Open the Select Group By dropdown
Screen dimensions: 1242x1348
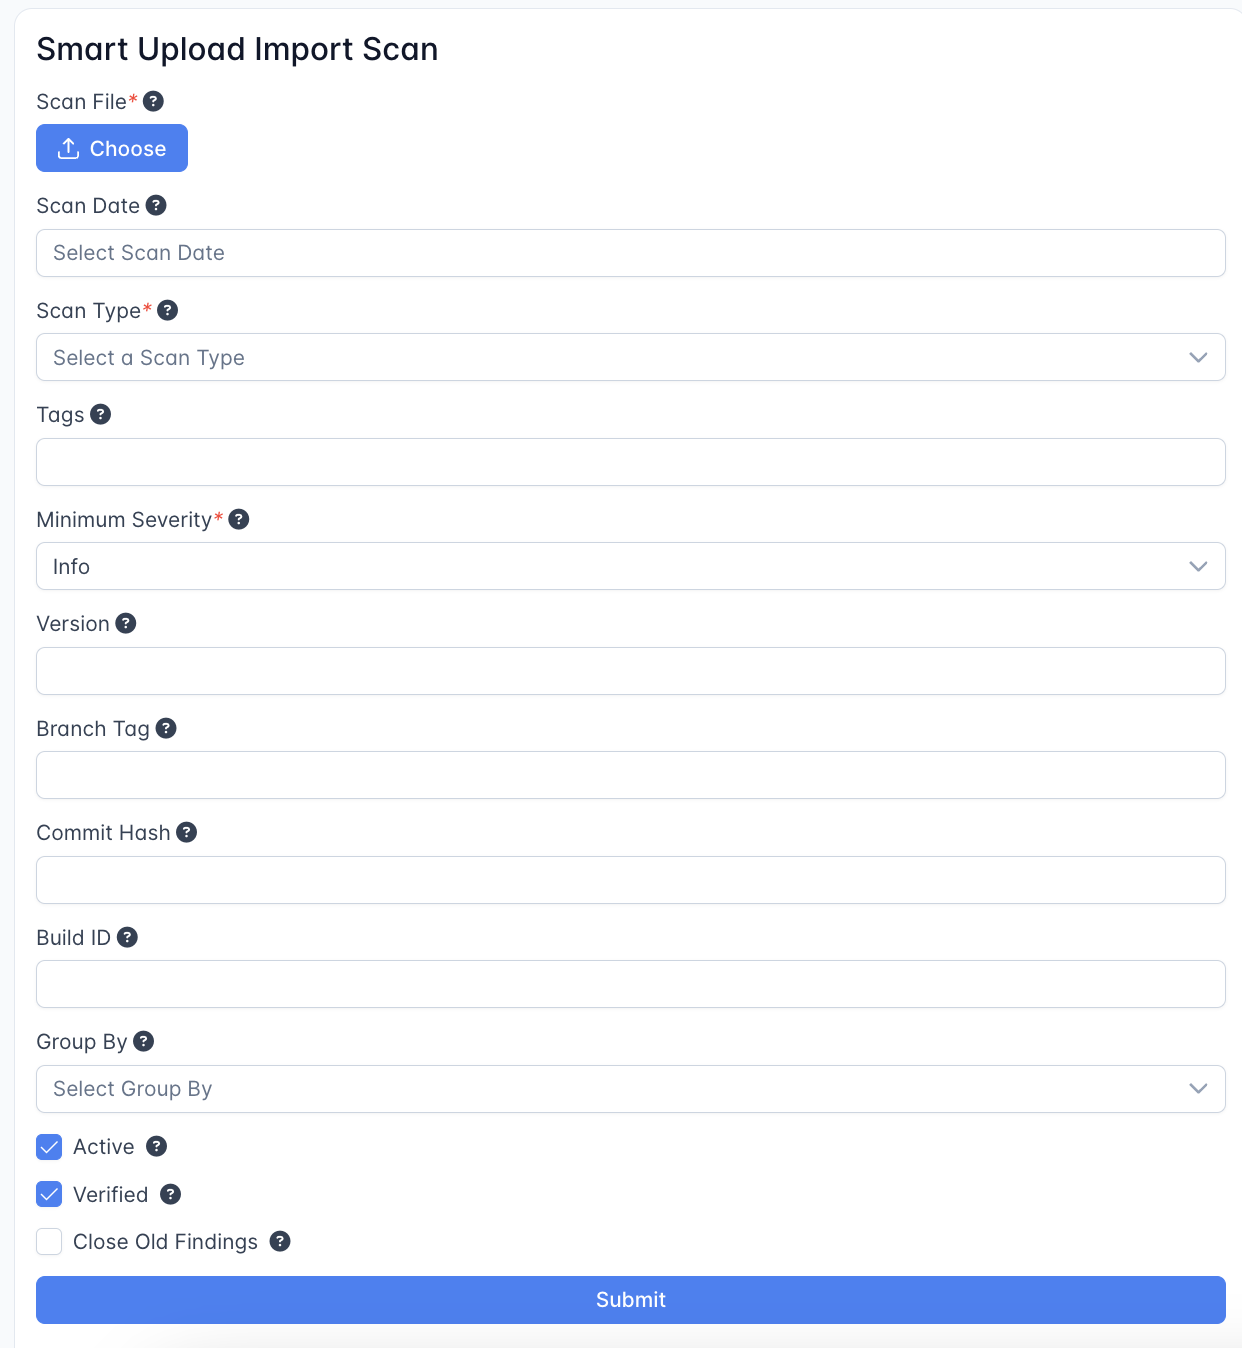[630, 1089]
